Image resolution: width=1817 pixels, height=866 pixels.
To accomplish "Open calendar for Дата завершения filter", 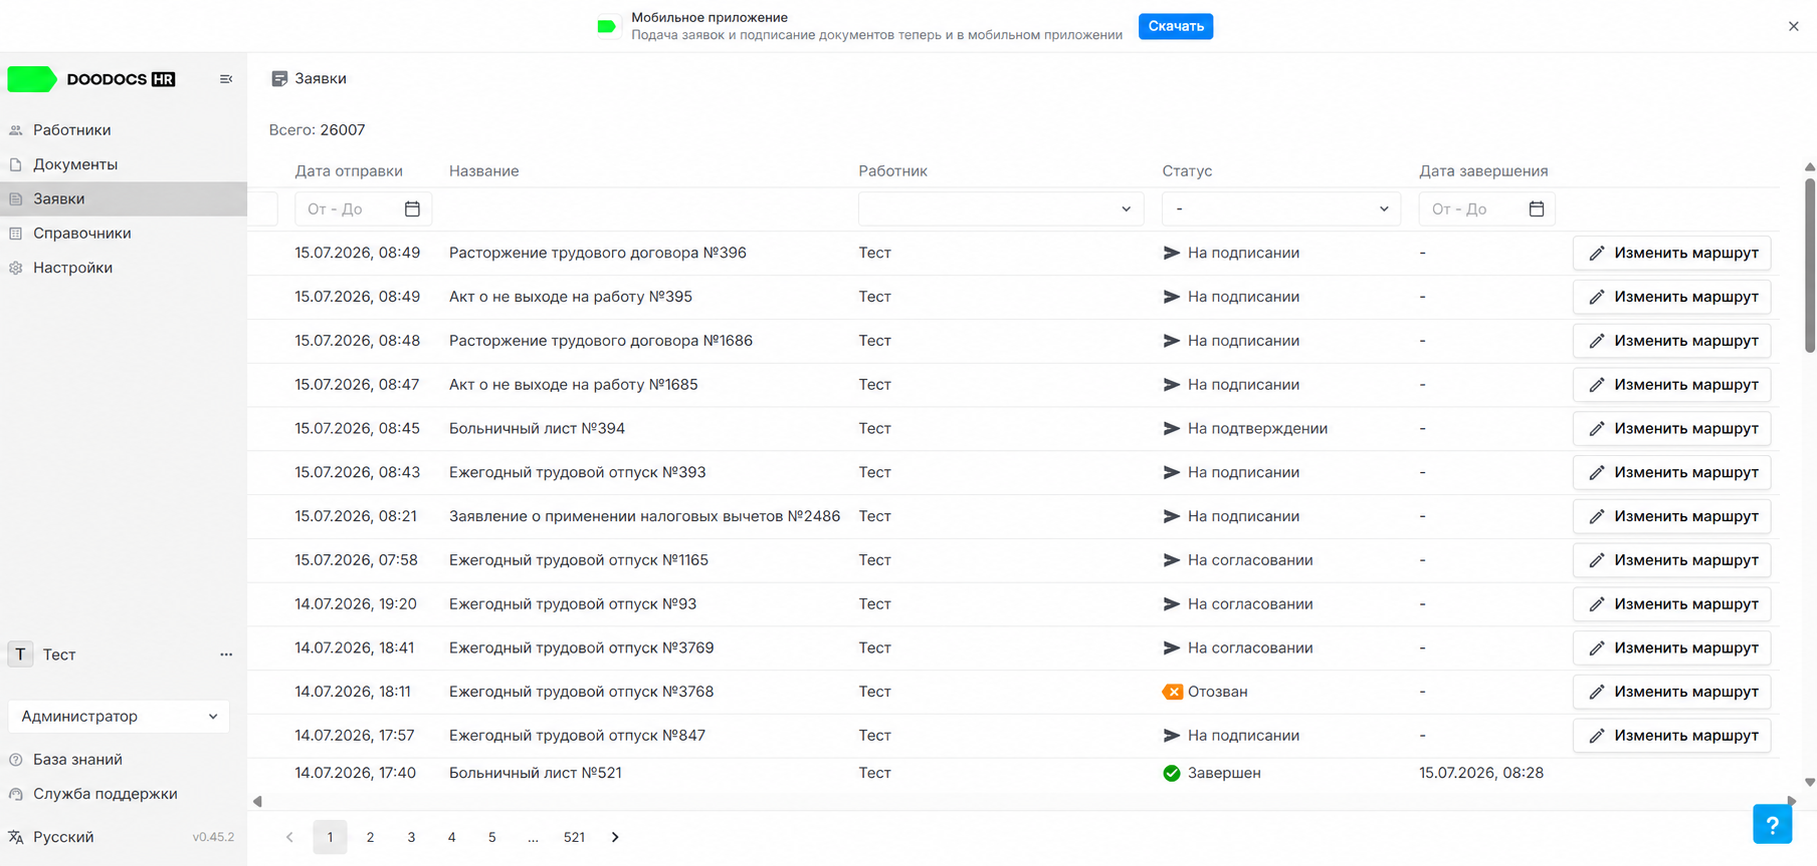I will [1536, 209].
